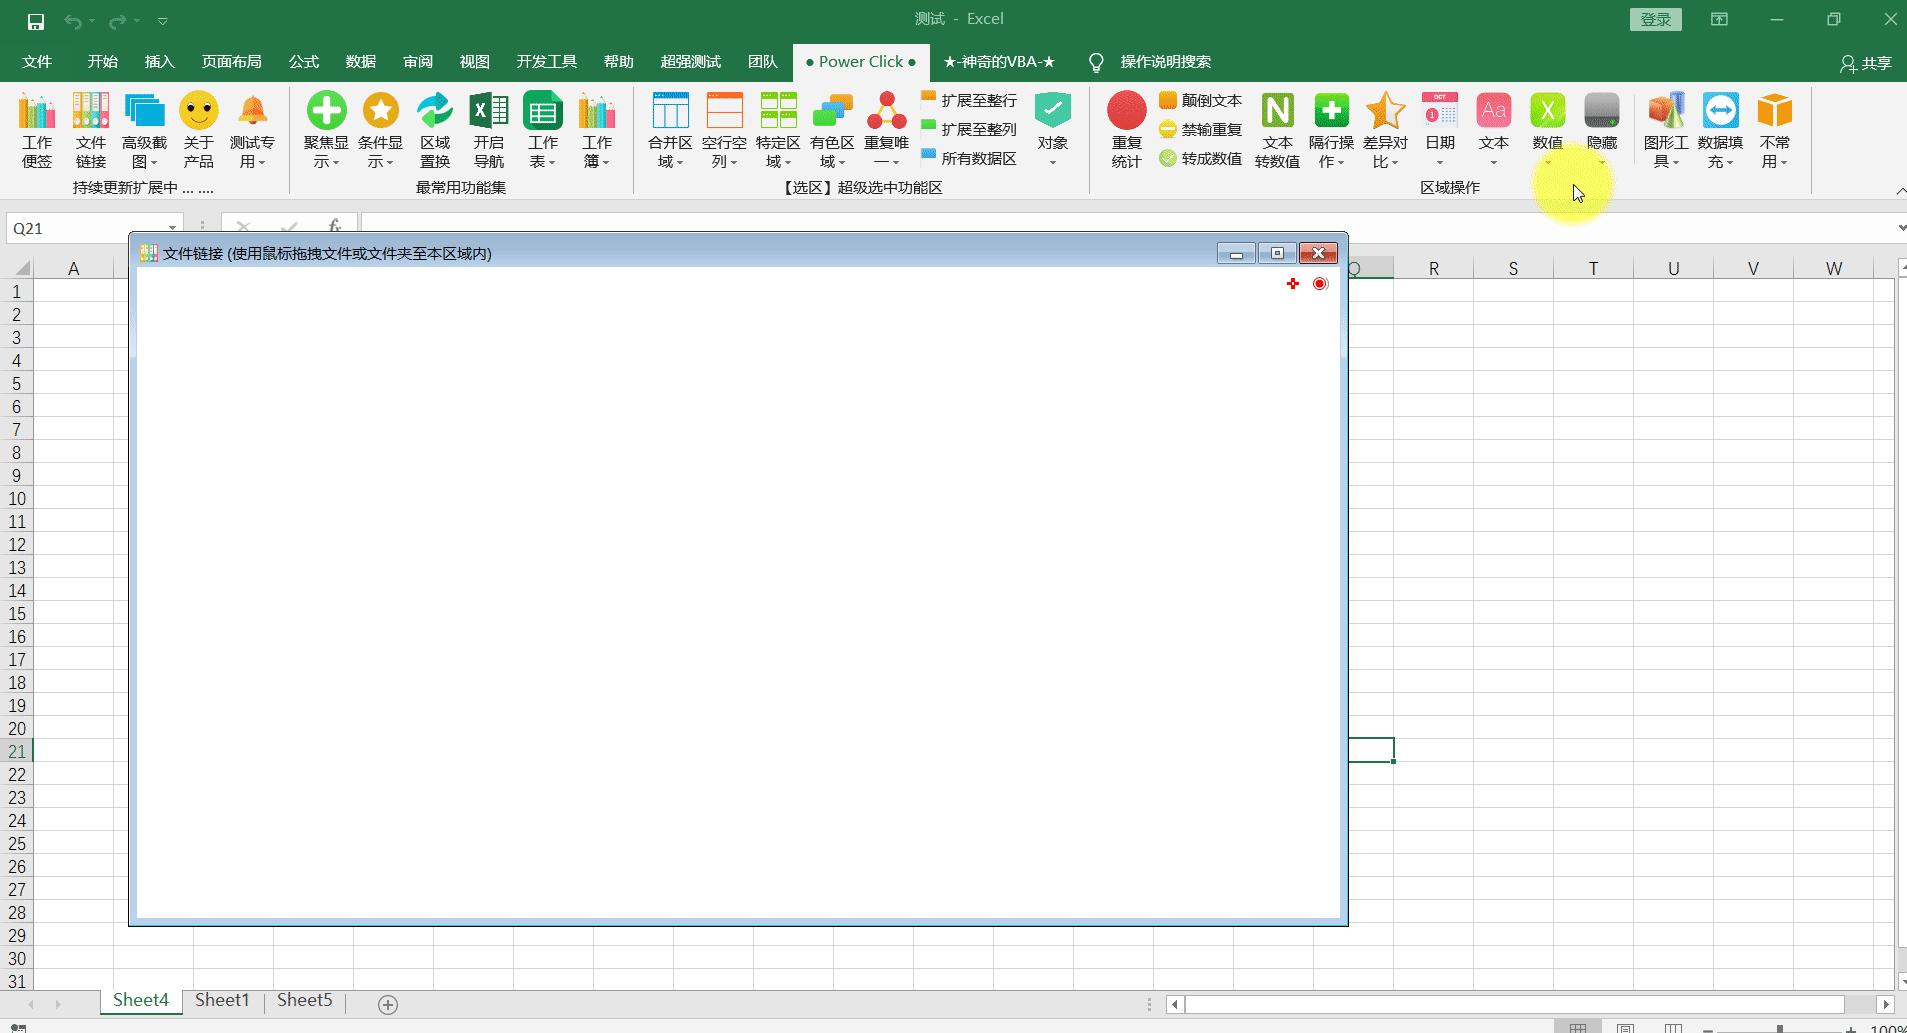
Task: Open the Name Box dropdown showing Q21
Action: tap(170, 228)
